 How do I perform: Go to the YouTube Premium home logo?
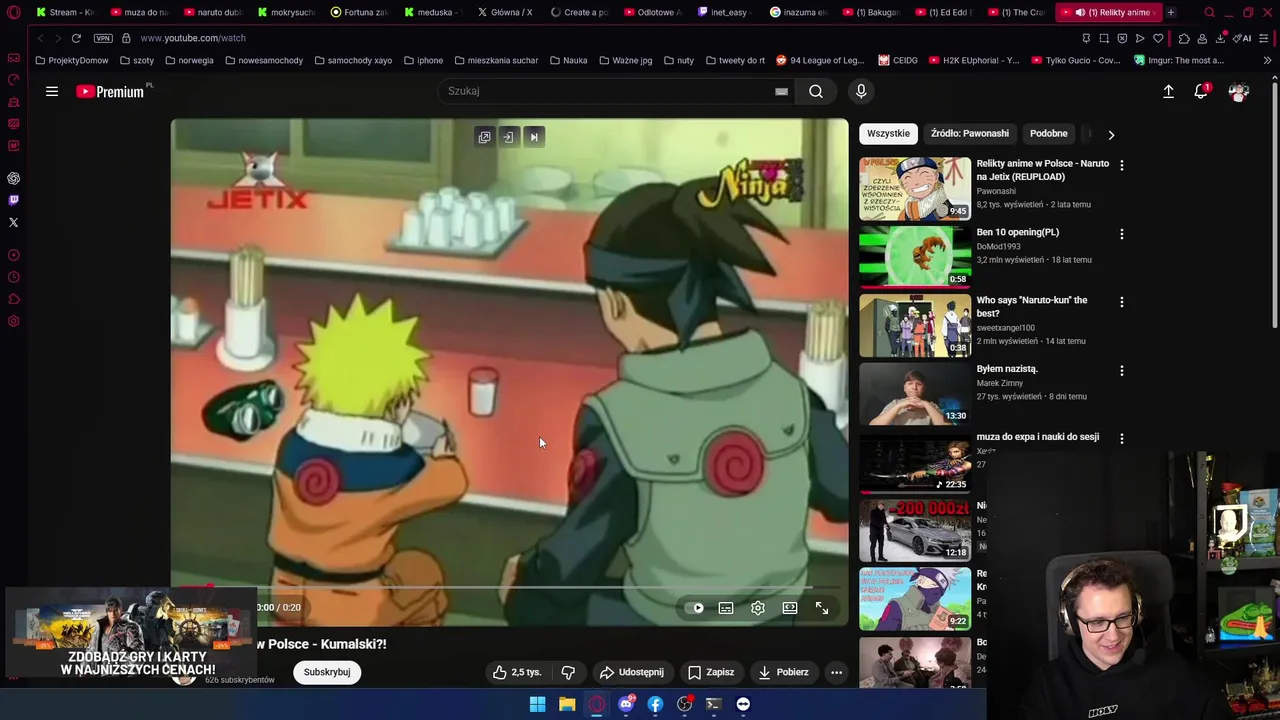point(112,91)
